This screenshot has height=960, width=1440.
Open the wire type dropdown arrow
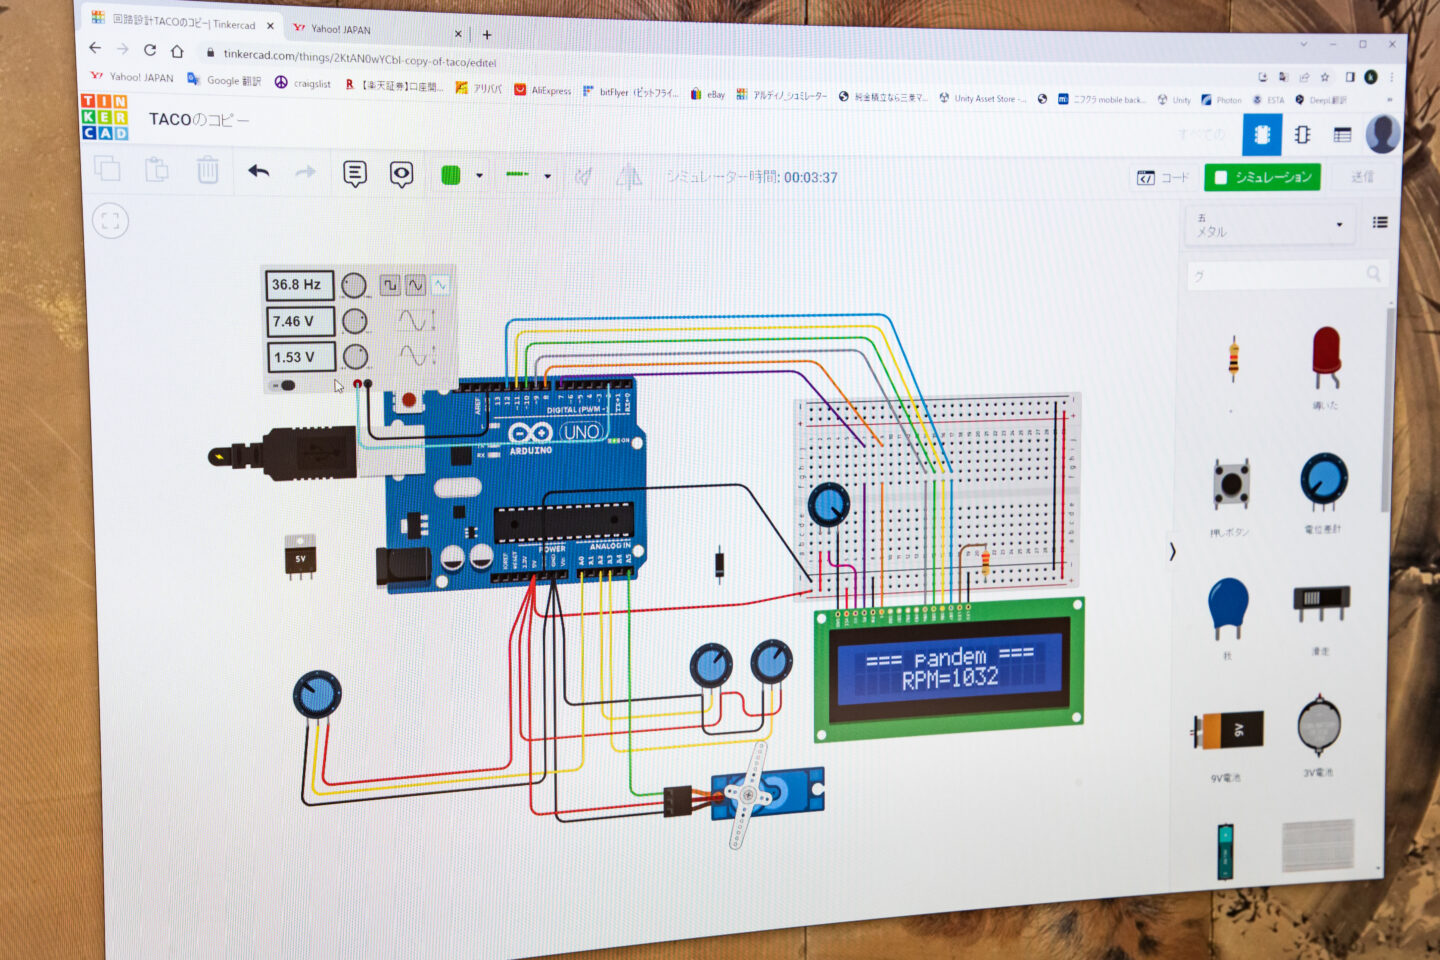[x=547, y=177]
